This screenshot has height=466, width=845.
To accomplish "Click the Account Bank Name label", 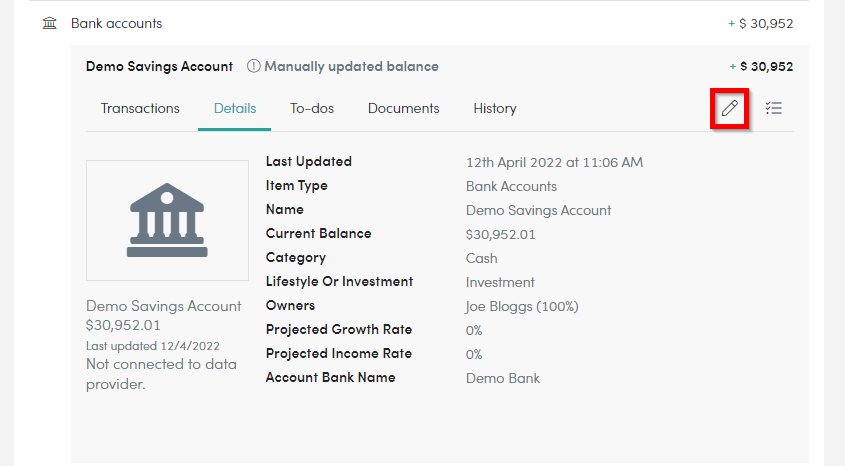I will 330,377.
